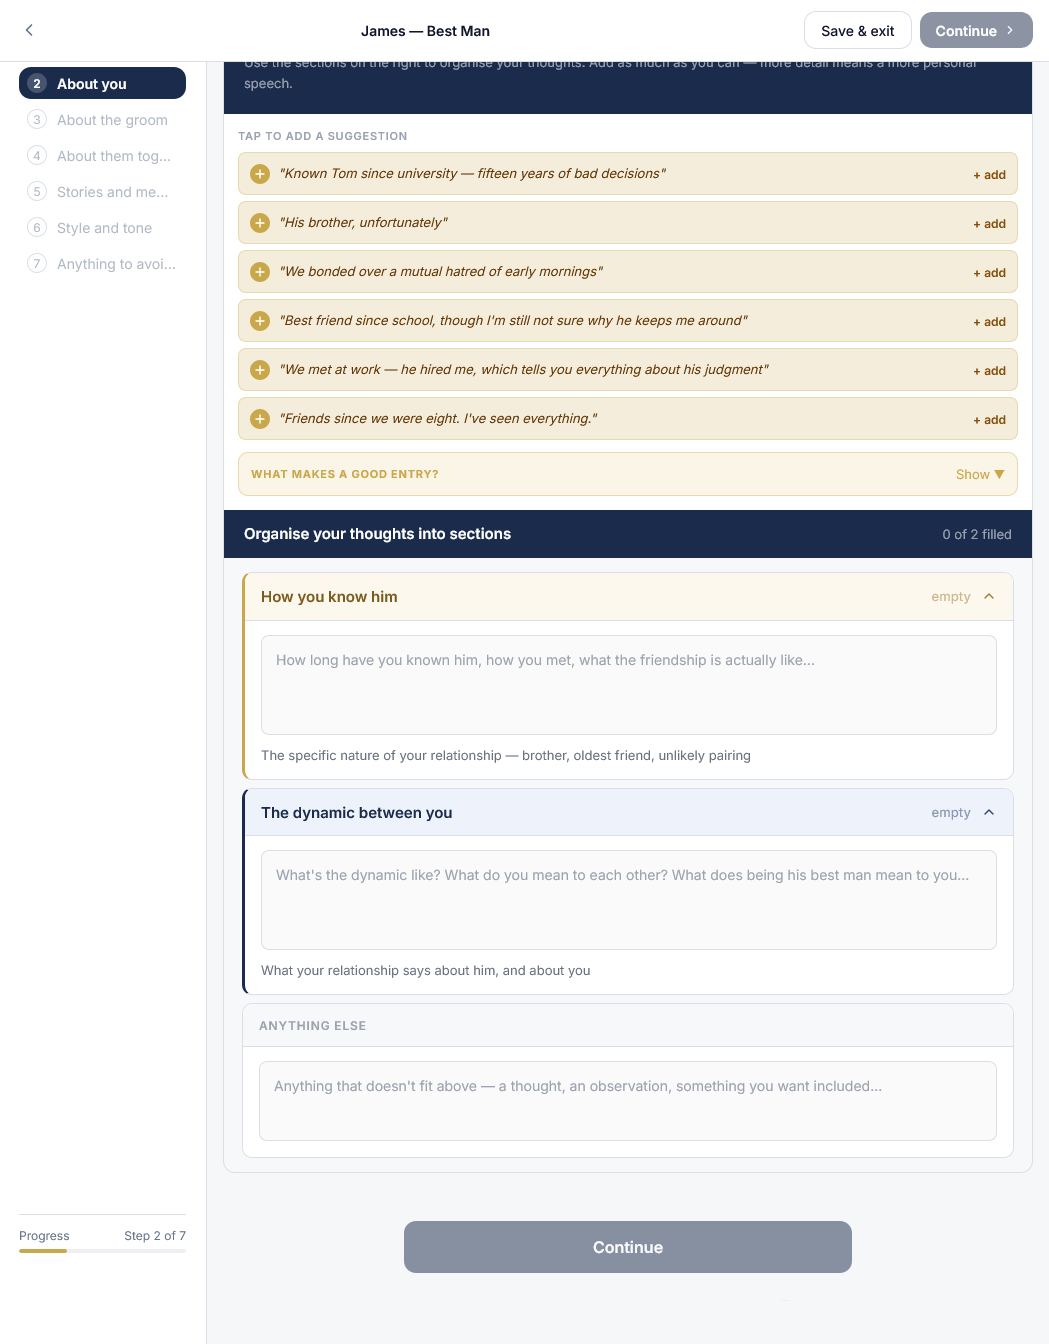The height and width of the screenshot is (1344, 1049).
Task: Select "About you" step in sidebar
Action: (102, 84)
